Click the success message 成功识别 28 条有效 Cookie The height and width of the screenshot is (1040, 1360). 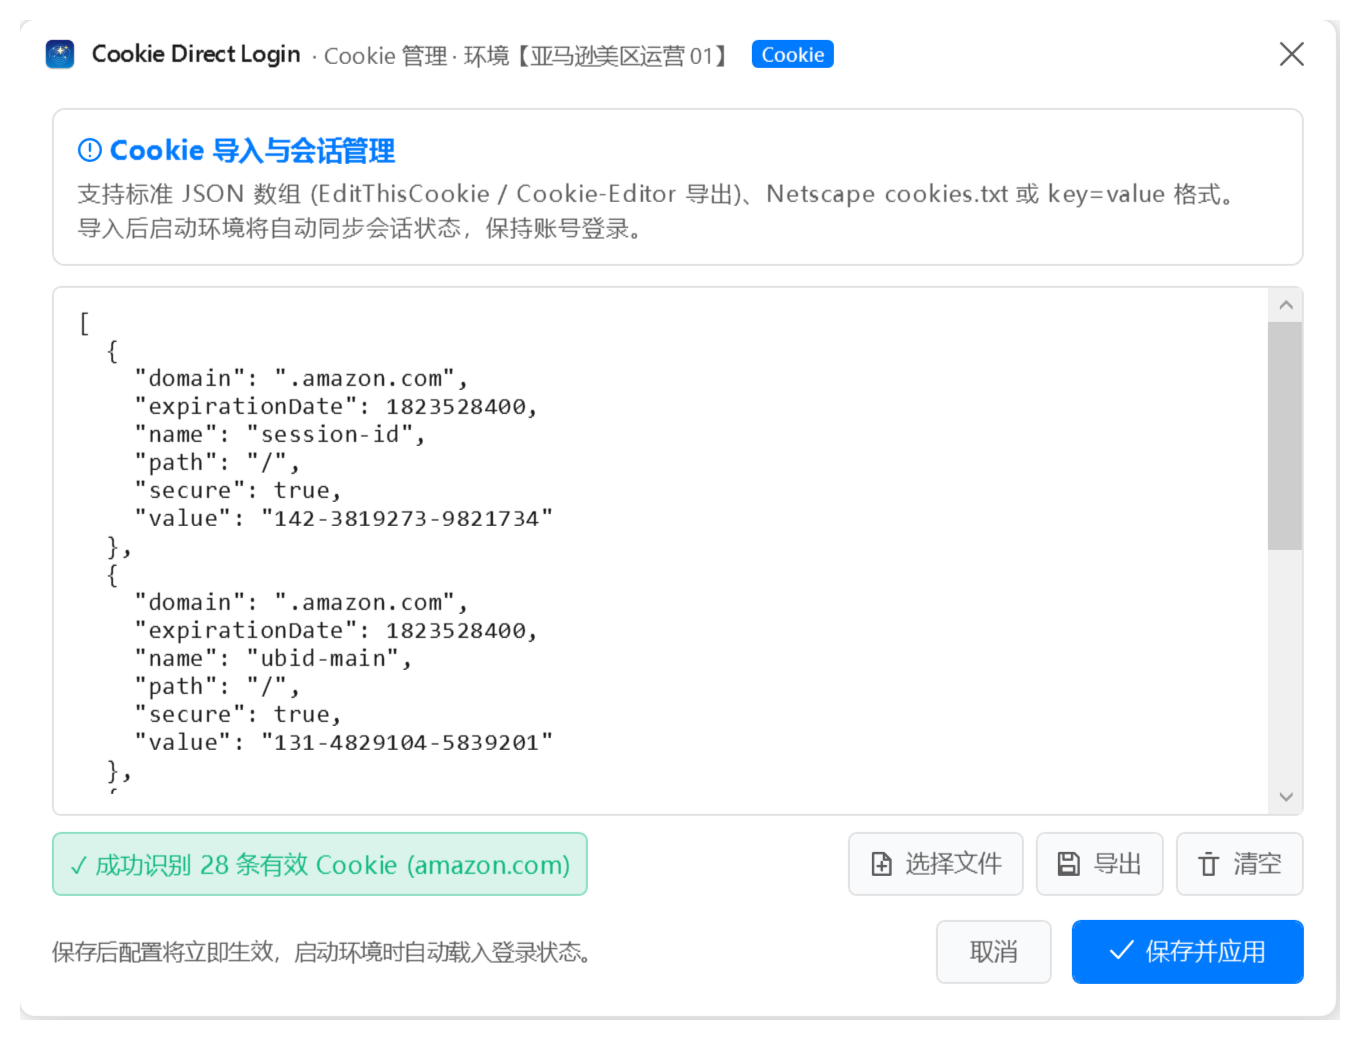320,865
